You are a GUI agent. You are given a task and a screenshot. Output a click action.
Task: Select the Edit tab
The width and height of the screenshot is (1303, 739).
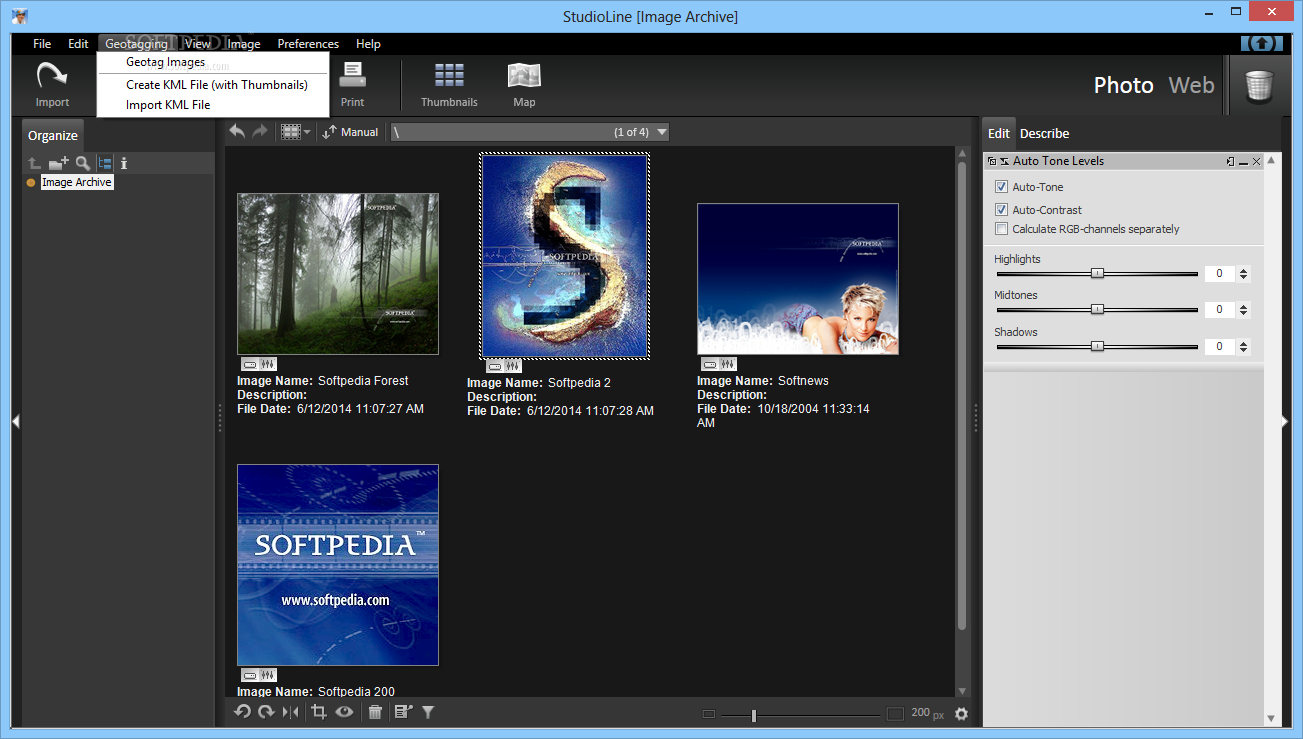click(x=998, y=133)
